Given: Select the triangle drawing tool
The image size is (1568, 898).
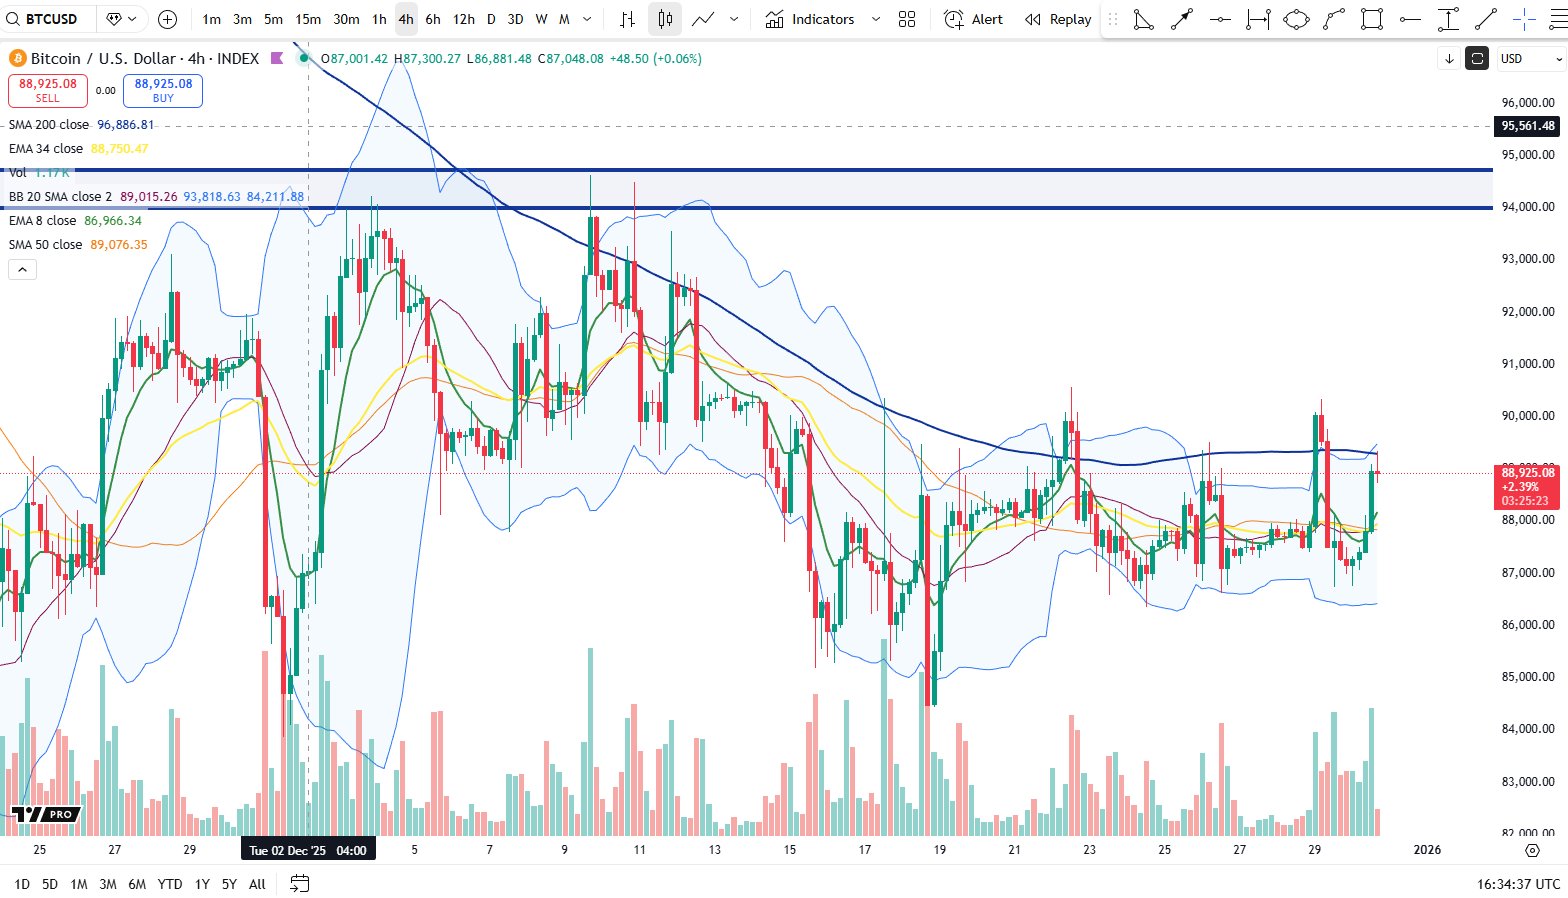Looking at the screenshot, I should tap(1143, 19).
